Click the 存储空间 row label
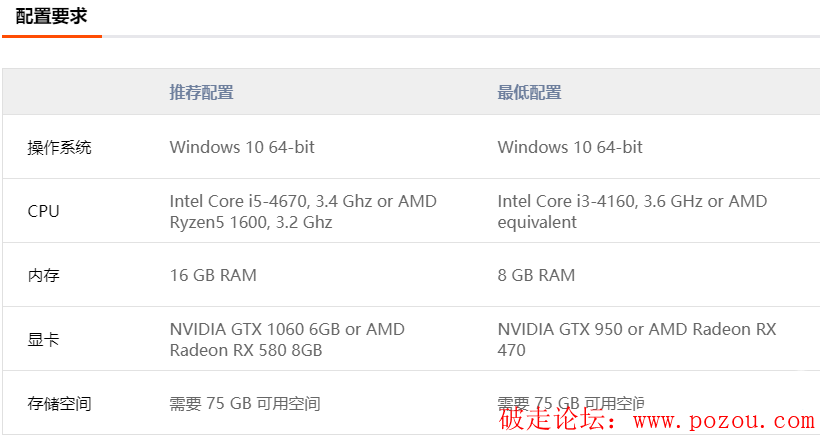The height and width of the screenshot is (436, 820). click(59, 404)
